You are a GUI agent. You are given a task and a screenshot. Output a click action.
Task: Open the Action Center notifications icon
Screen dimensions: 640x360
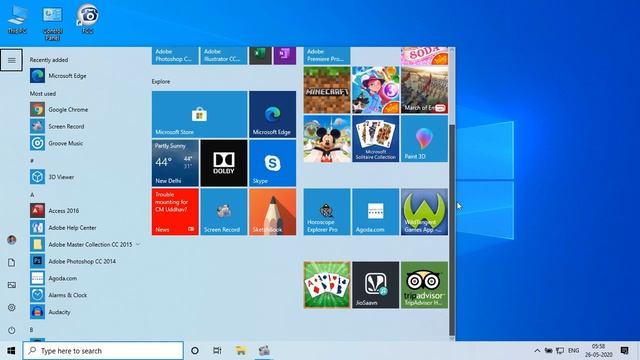(x=624, y=351)
